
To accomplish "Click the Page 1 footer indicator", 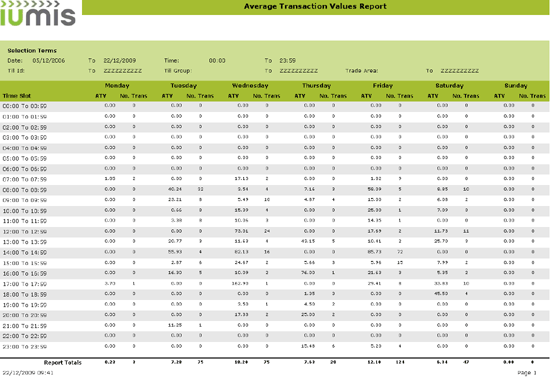I will pos(527,373).
